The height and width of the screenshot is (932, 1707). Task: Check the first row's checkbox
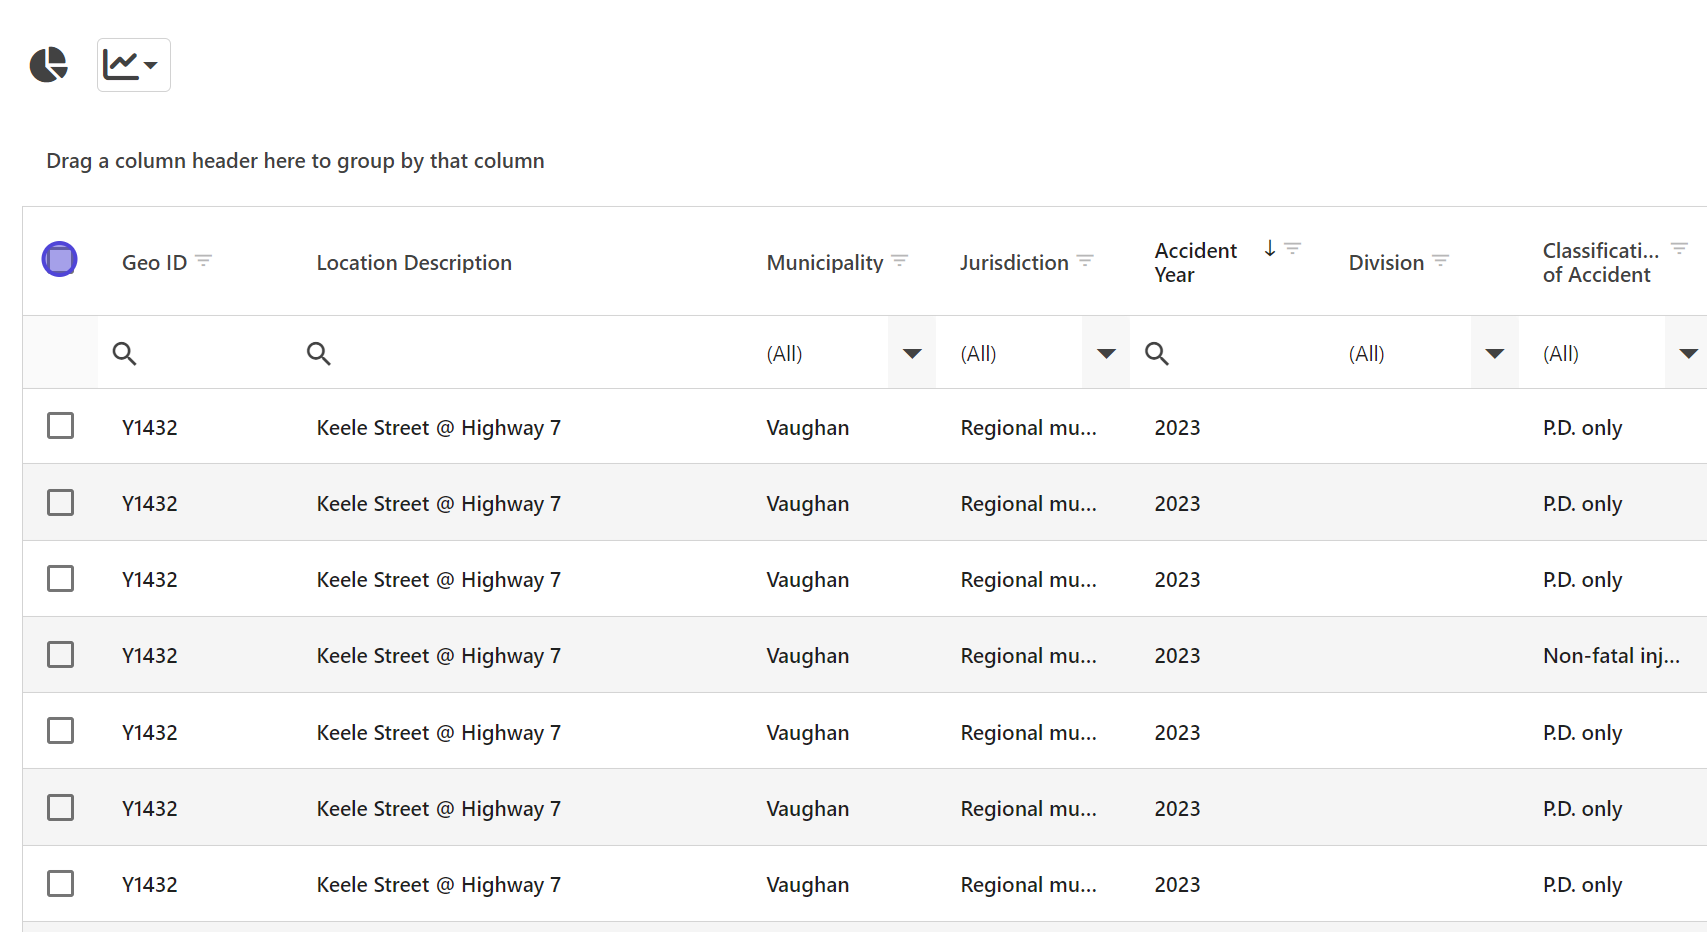[x=61, y=426]
